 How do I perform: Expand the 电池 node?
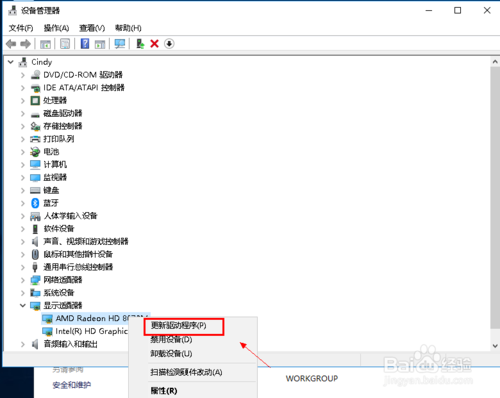click(x=23, y=152)
